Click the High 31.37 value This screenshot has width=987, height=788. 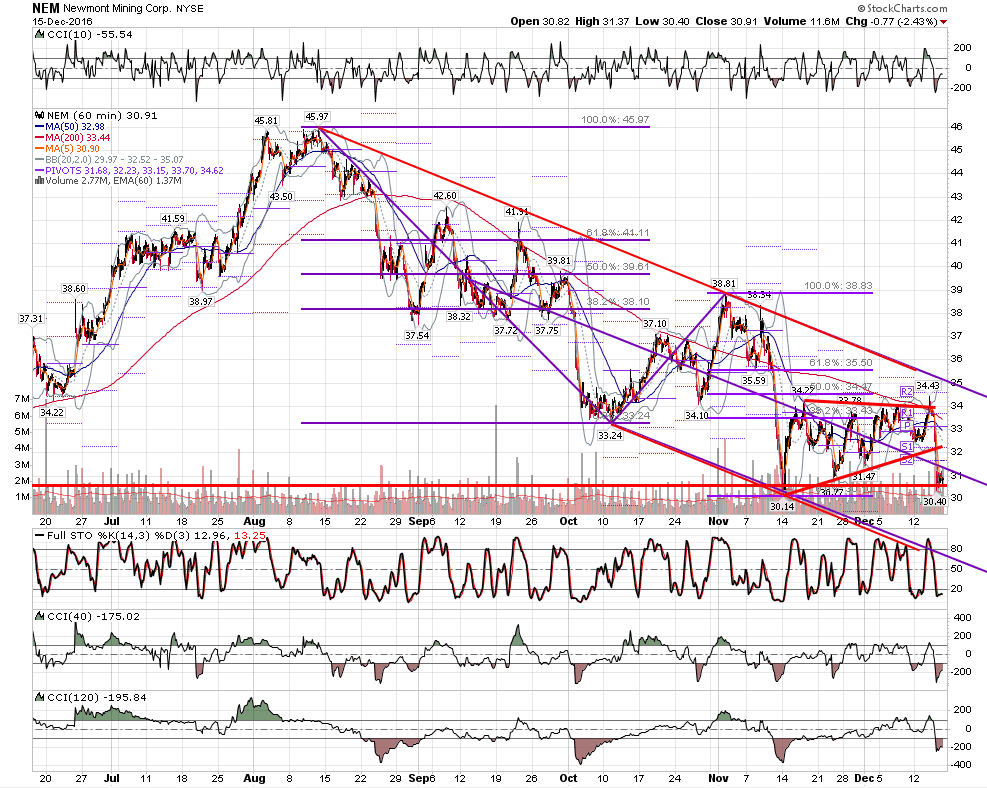point(602,21)
